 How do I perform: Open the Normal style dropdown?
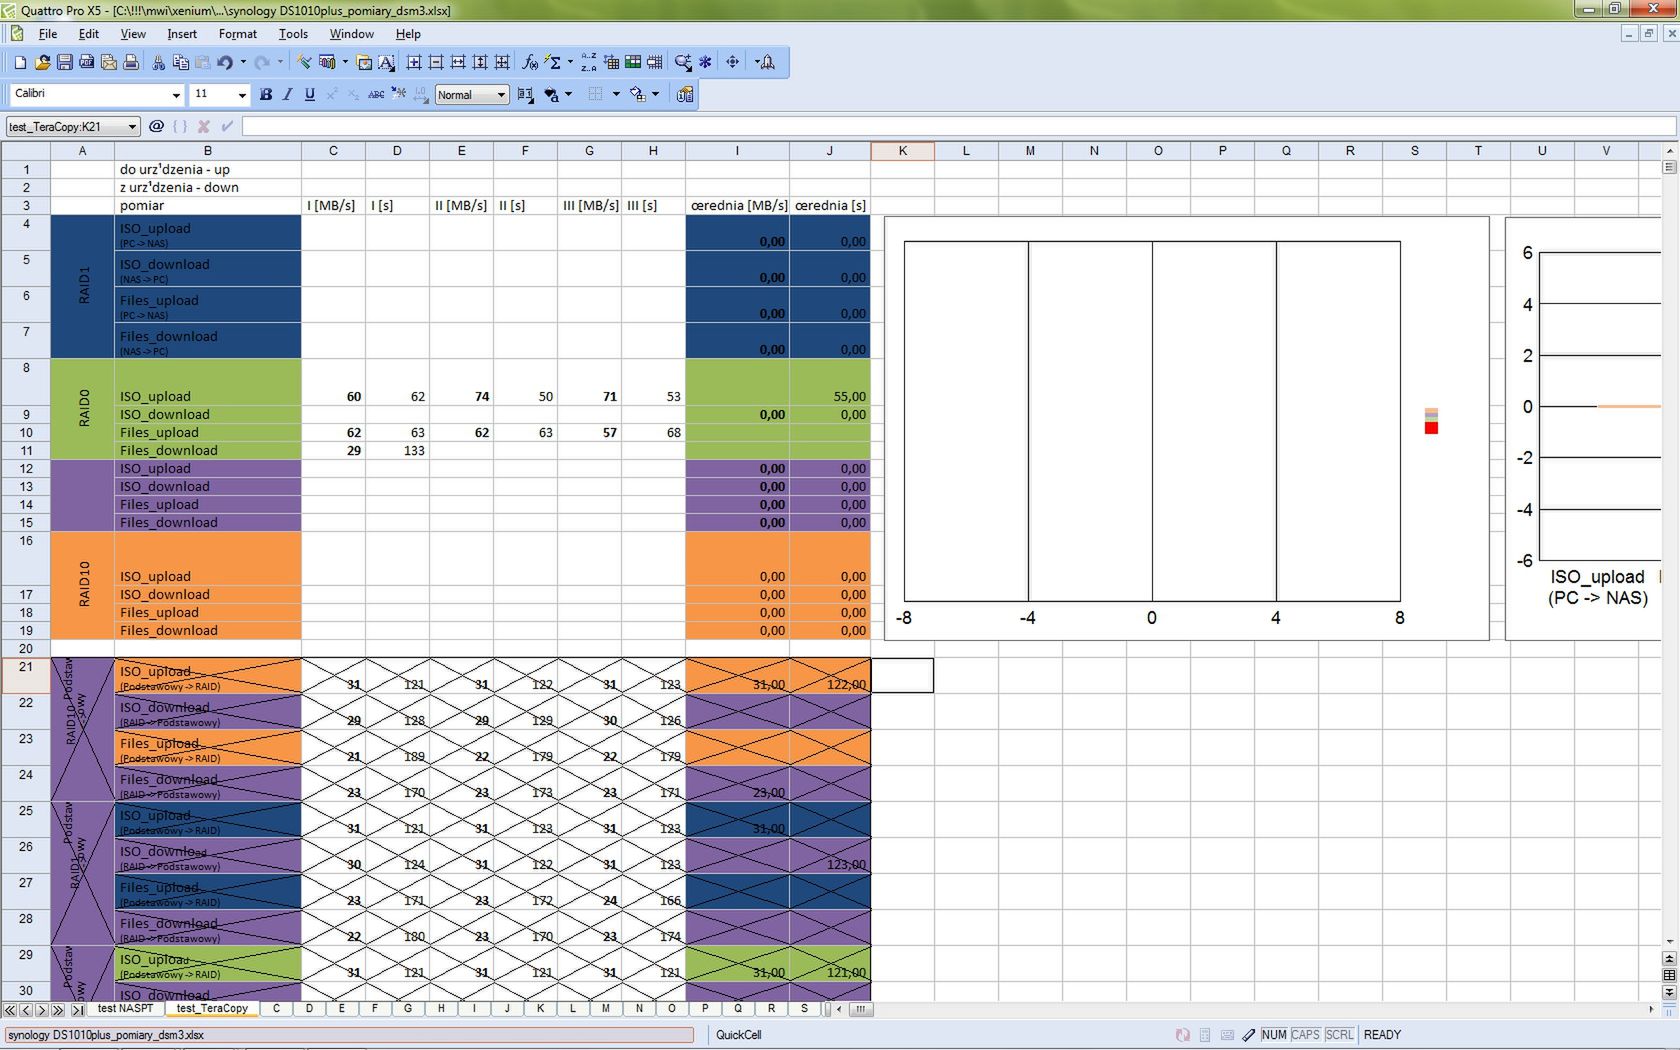(501, 95)
